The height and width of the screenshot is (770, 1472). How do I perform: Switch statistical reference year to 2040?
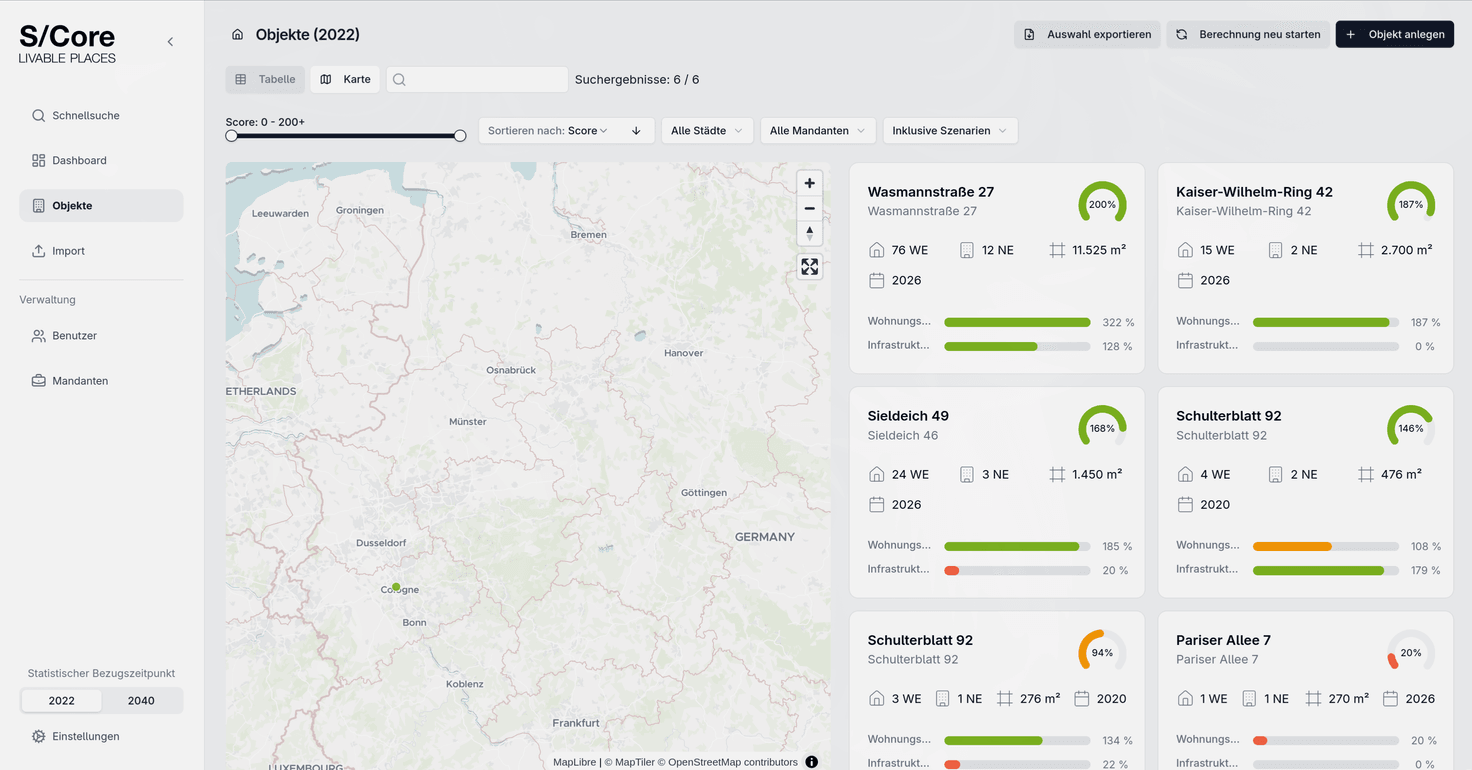point(141,700)
